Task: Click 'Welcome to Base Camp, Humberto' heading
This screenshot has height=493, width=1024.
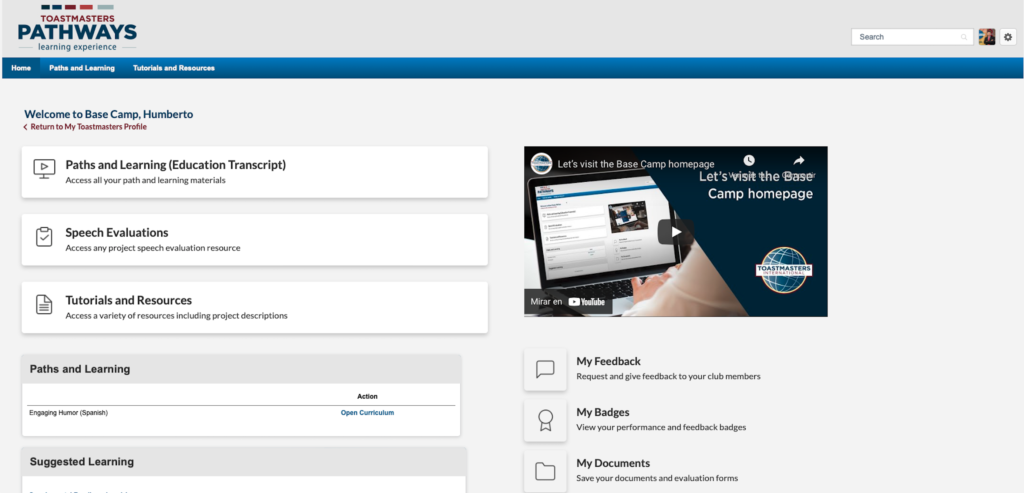Action: point(108,114)
